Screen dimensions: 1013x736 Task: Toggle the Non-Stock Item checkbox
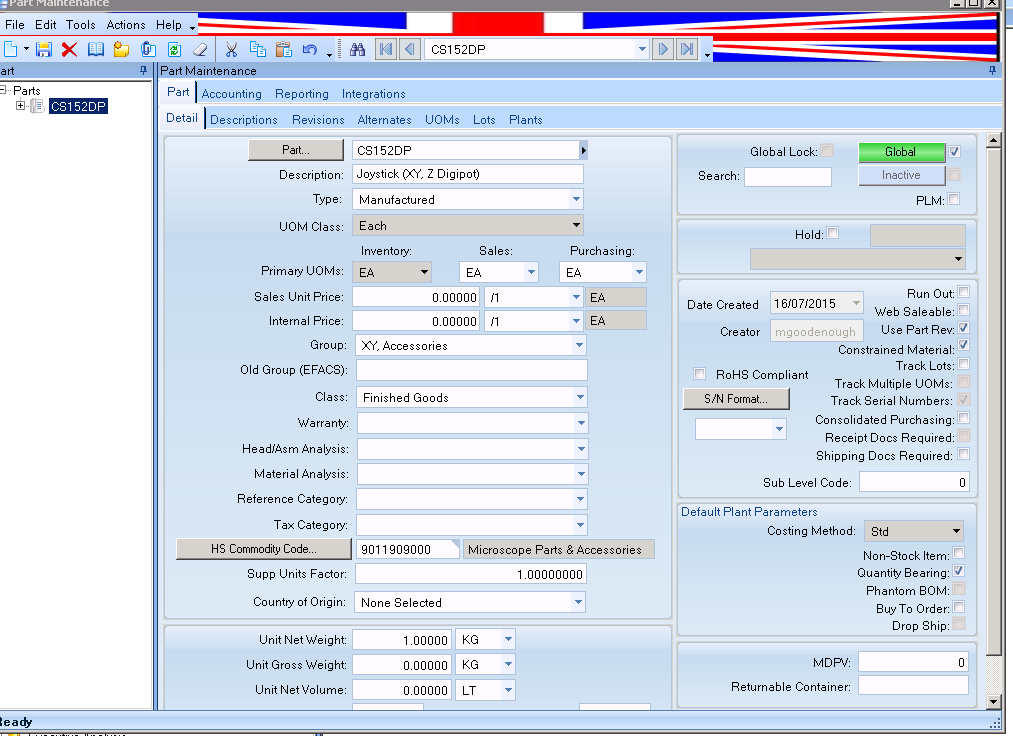click(959, 554)
